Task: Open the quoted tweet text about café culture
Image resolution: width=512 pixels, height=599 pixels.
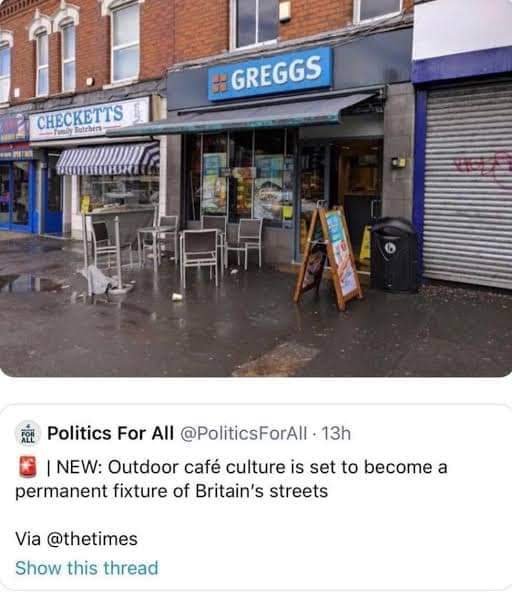Action: (231, 479)
